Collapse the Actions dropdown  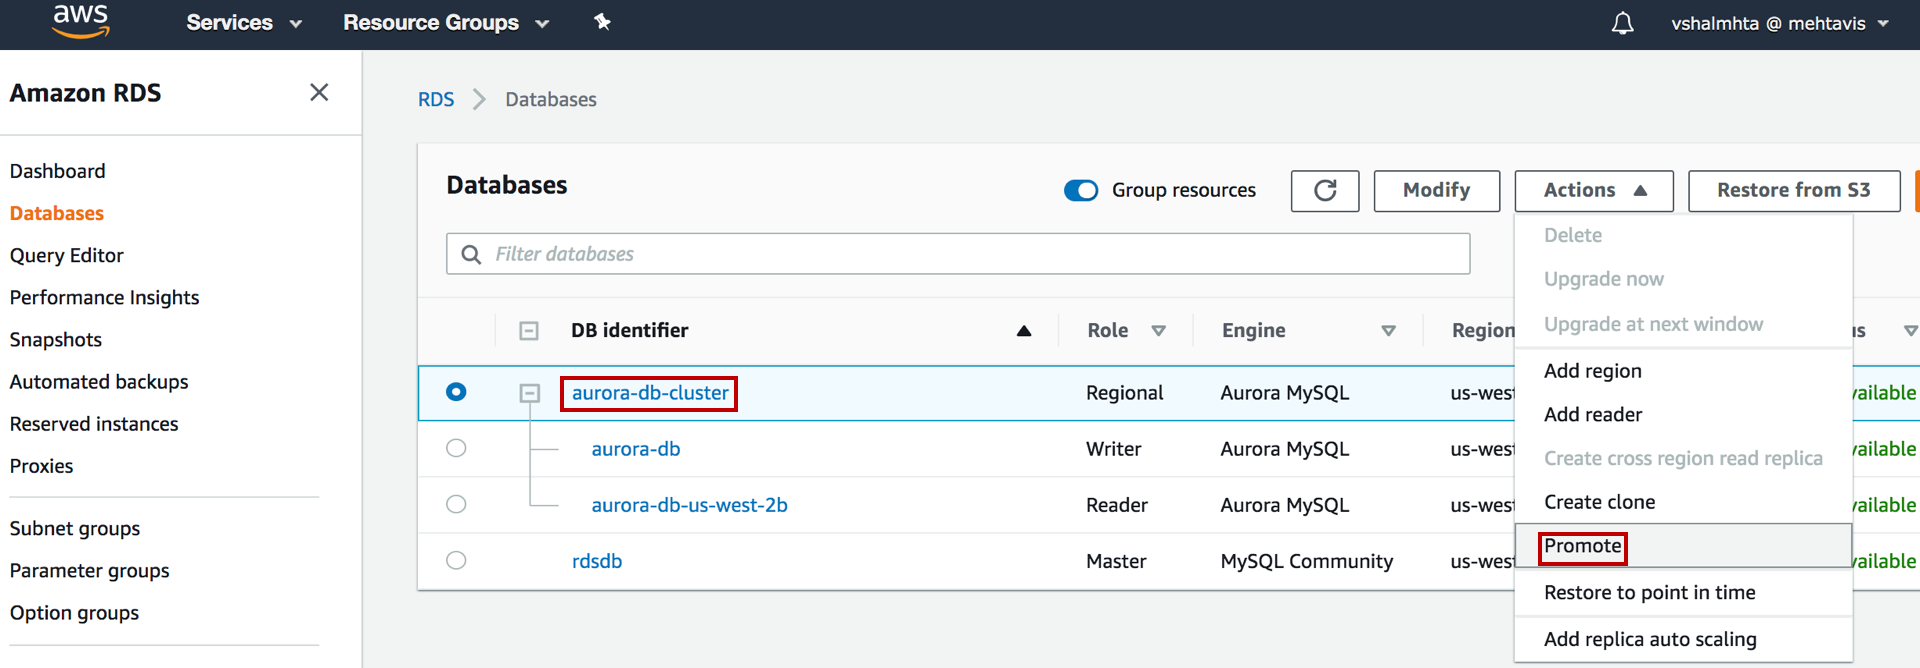pyautogui.click(x=1594, y=190)
